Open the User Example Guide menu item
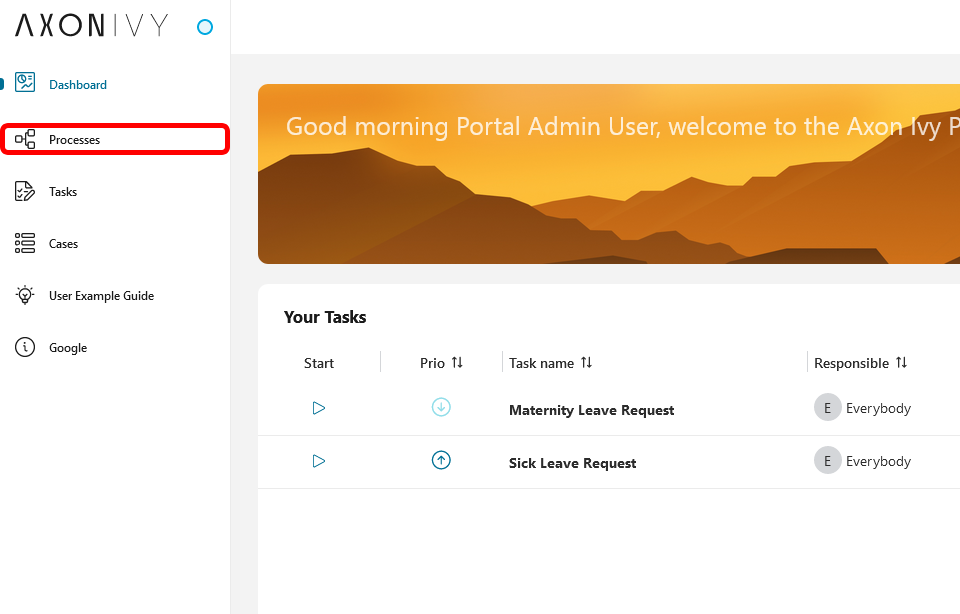This screenshot has height=614, width=960. pyautogui.click(x=102, y=296)
